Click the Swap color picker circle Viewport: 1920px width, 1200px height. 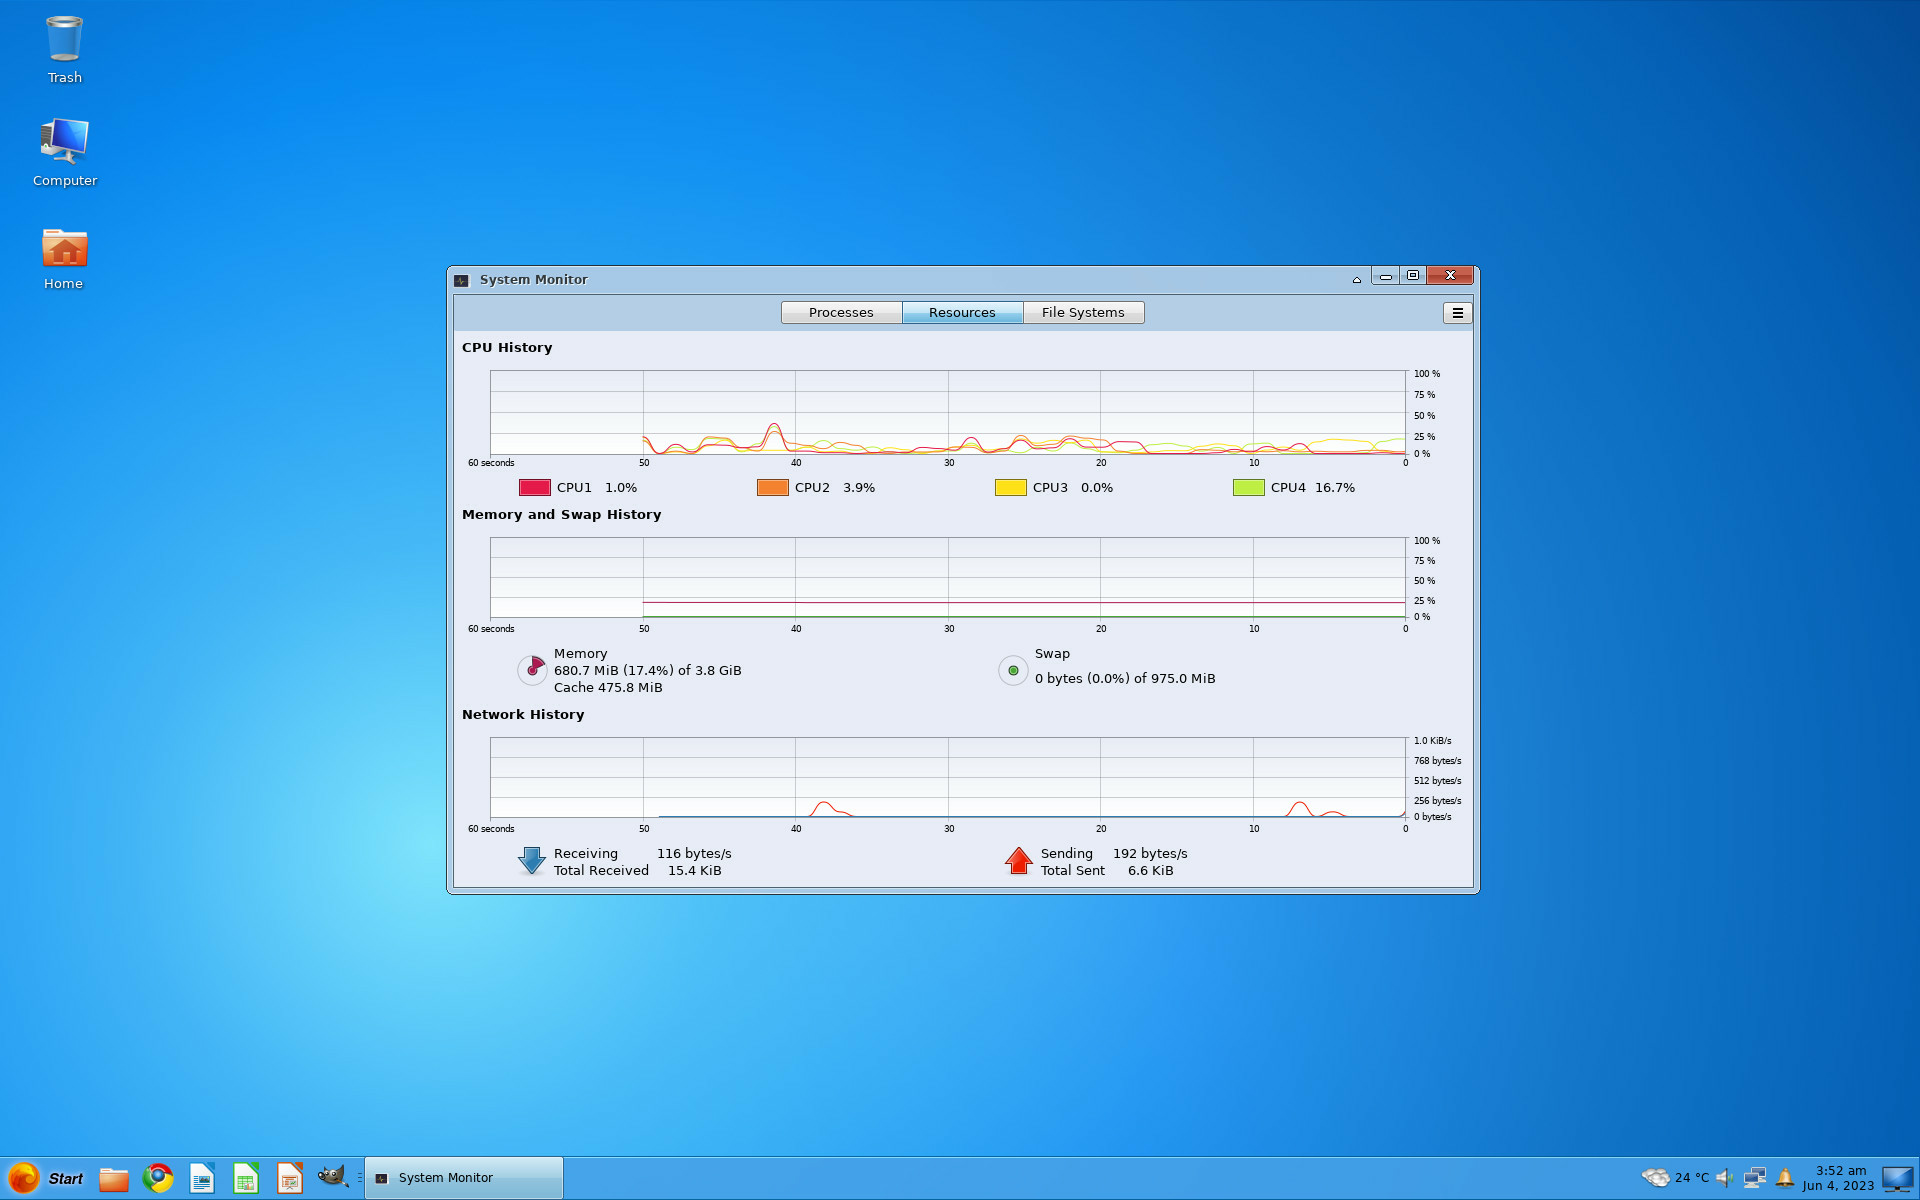click(x=1013, y=670)
